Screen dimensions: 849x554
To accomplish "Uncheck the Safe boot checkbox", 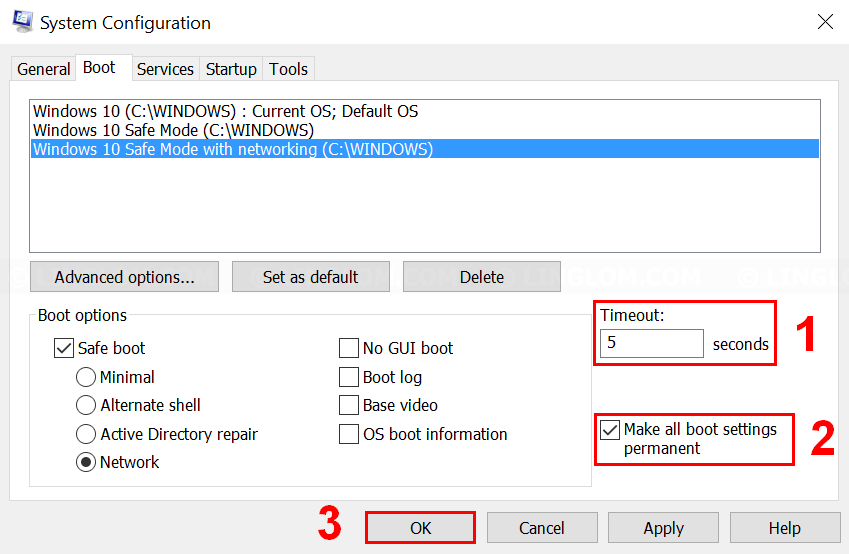I will pos(64,348).
